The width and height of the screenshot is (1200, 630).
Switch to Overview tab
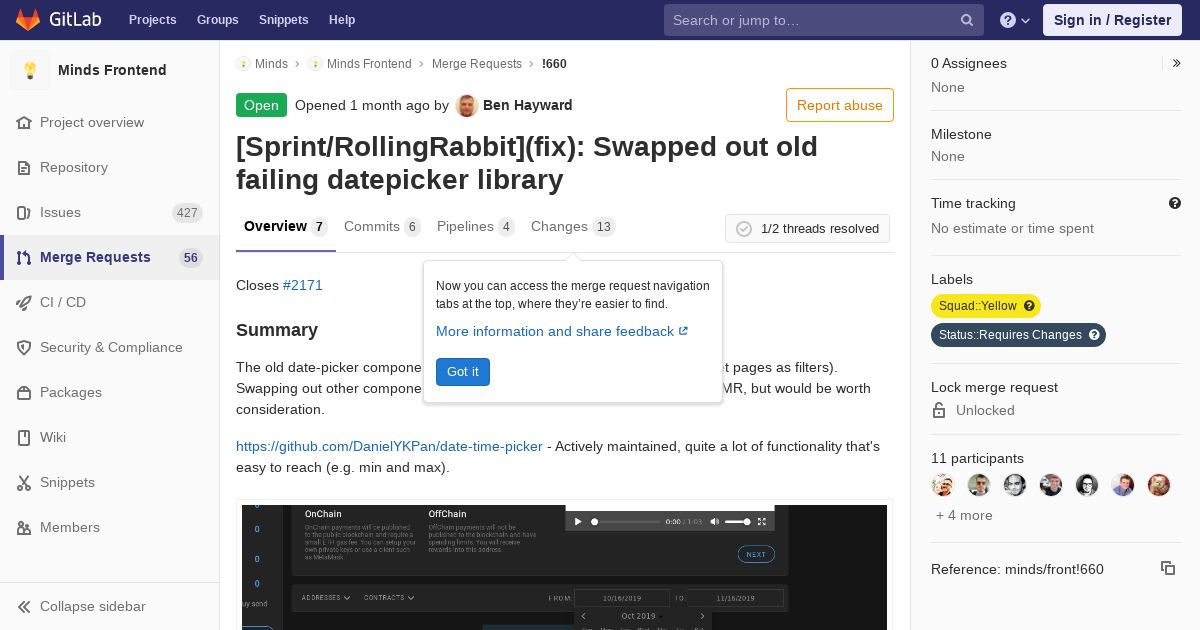tap(286, 227)
